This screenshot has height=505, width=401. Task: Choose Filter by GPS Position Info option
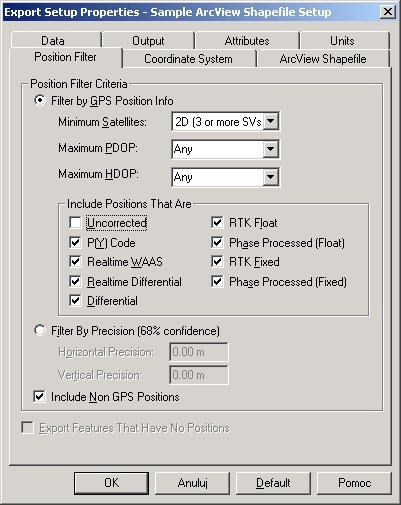coord(40,100)
